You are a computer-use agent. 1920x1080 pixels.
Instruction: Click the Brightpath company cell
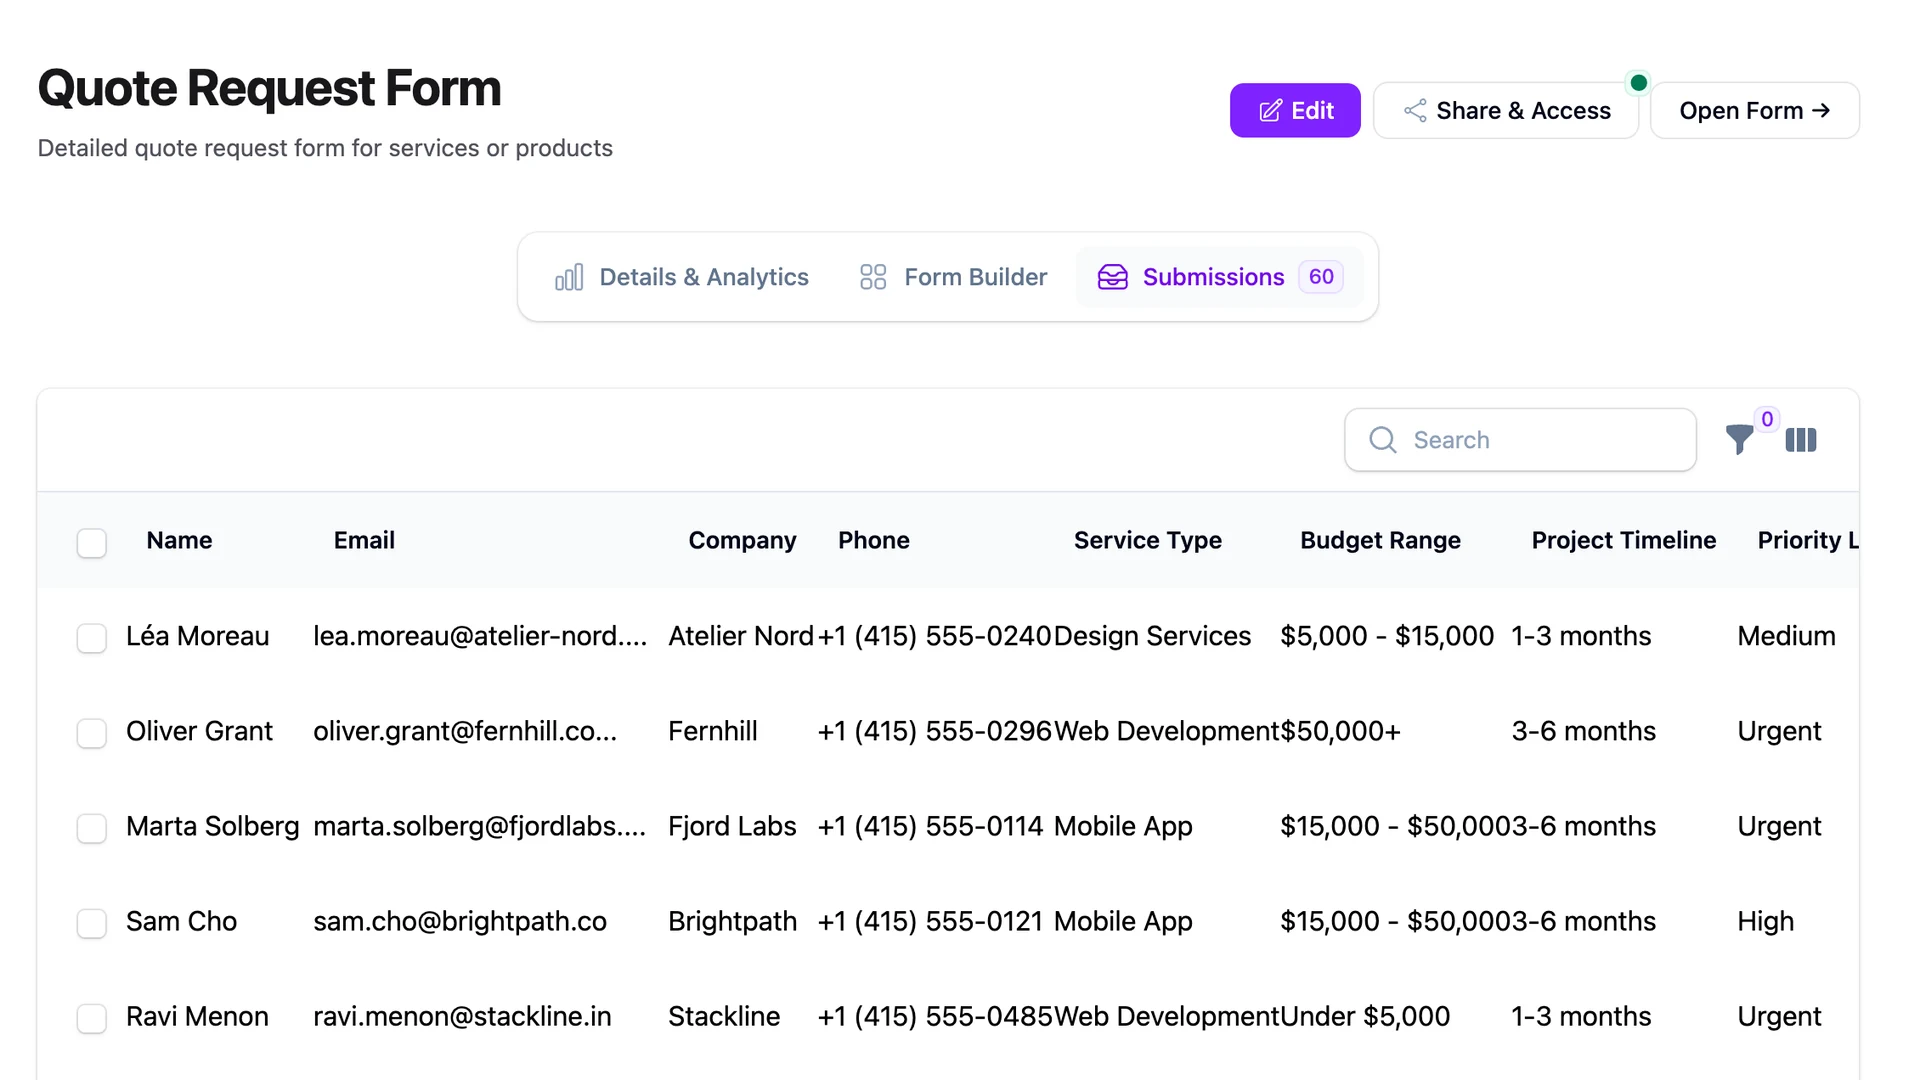pyautogui.click(x=733, y=921)
